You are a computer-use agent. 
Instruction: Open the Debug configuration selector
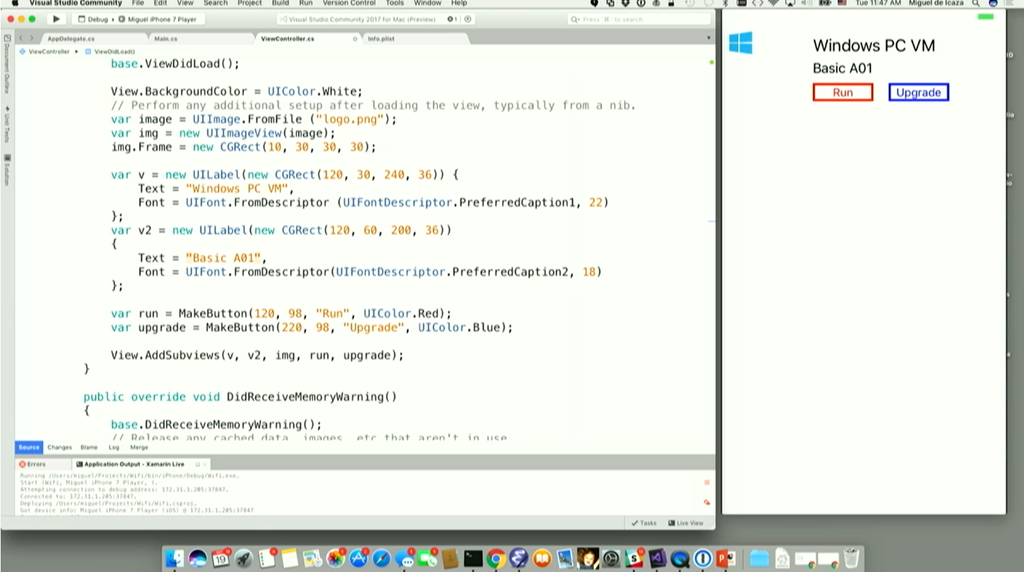tap(93, 20)
